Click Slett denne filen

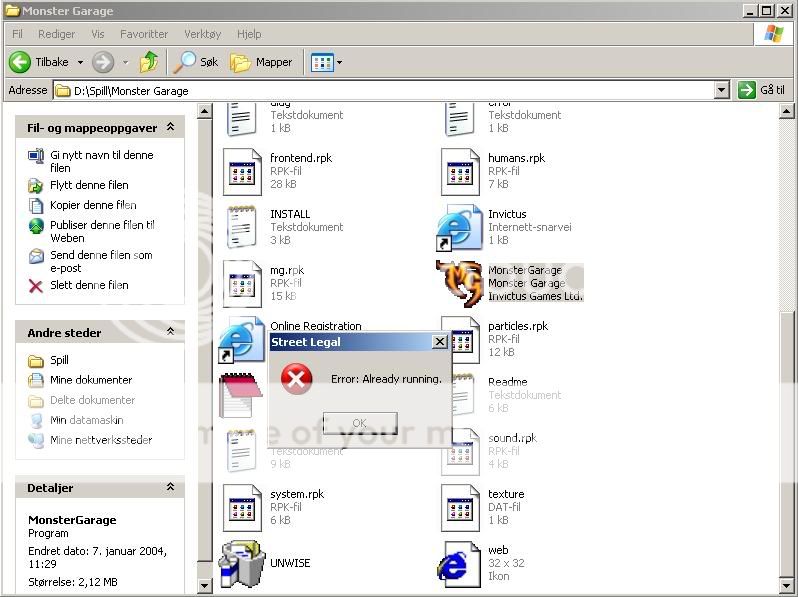(89, 285)
